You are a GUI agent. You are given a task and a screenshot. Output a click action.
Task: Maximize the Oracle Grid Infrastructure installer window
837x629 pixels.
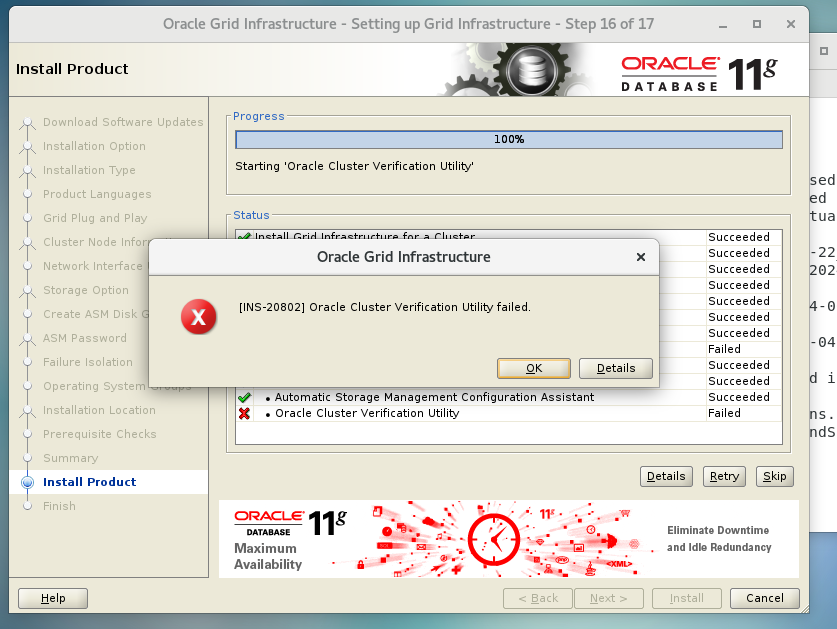756,24
